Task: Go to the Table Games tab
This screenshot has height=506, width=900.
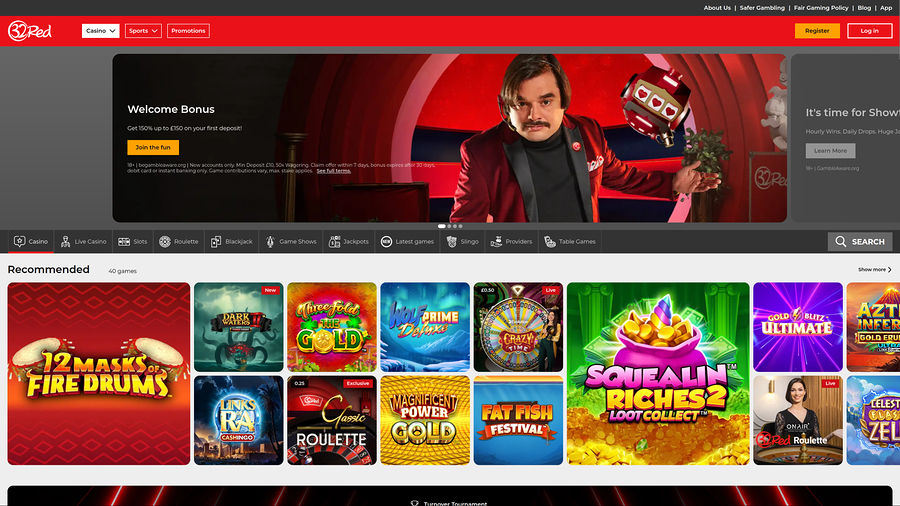Action: tap(570, 242)
